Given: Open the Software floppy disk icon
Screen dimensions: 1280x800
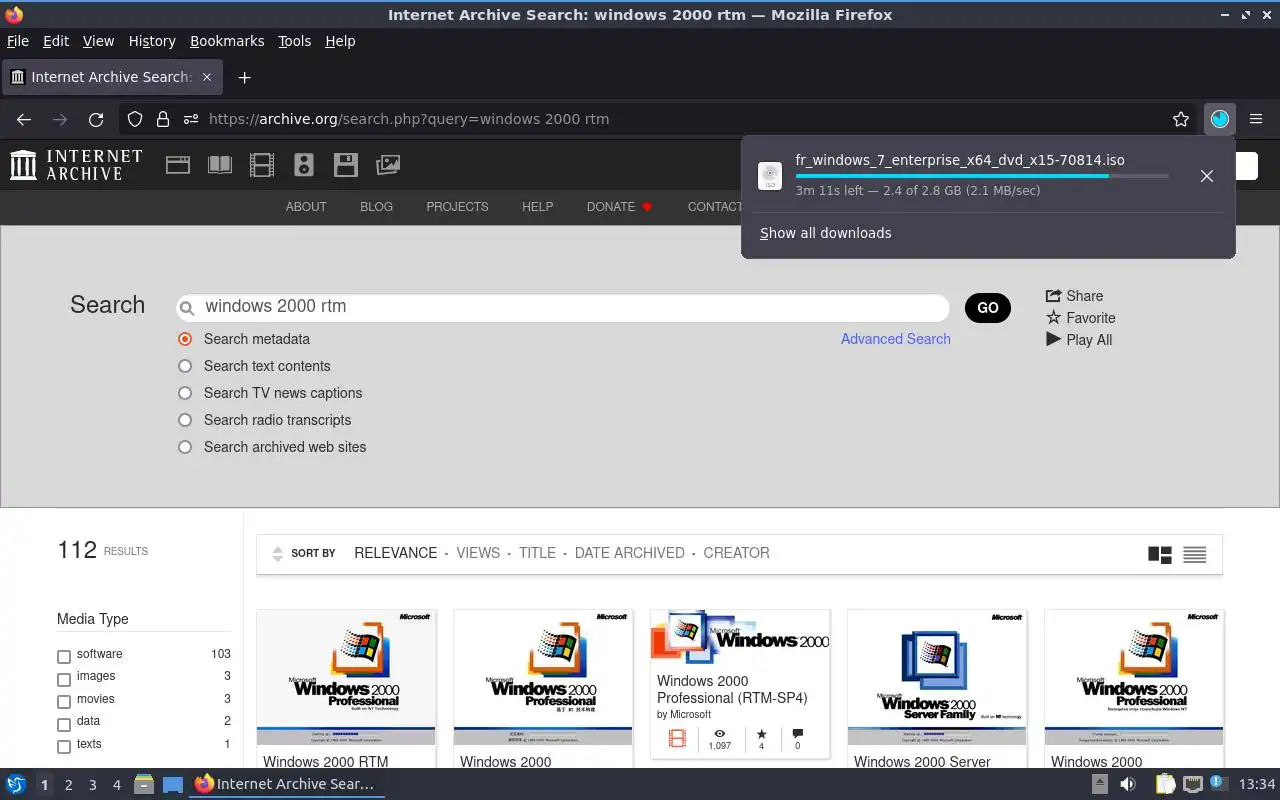Looking at the screenshot, I should (346, 165).
